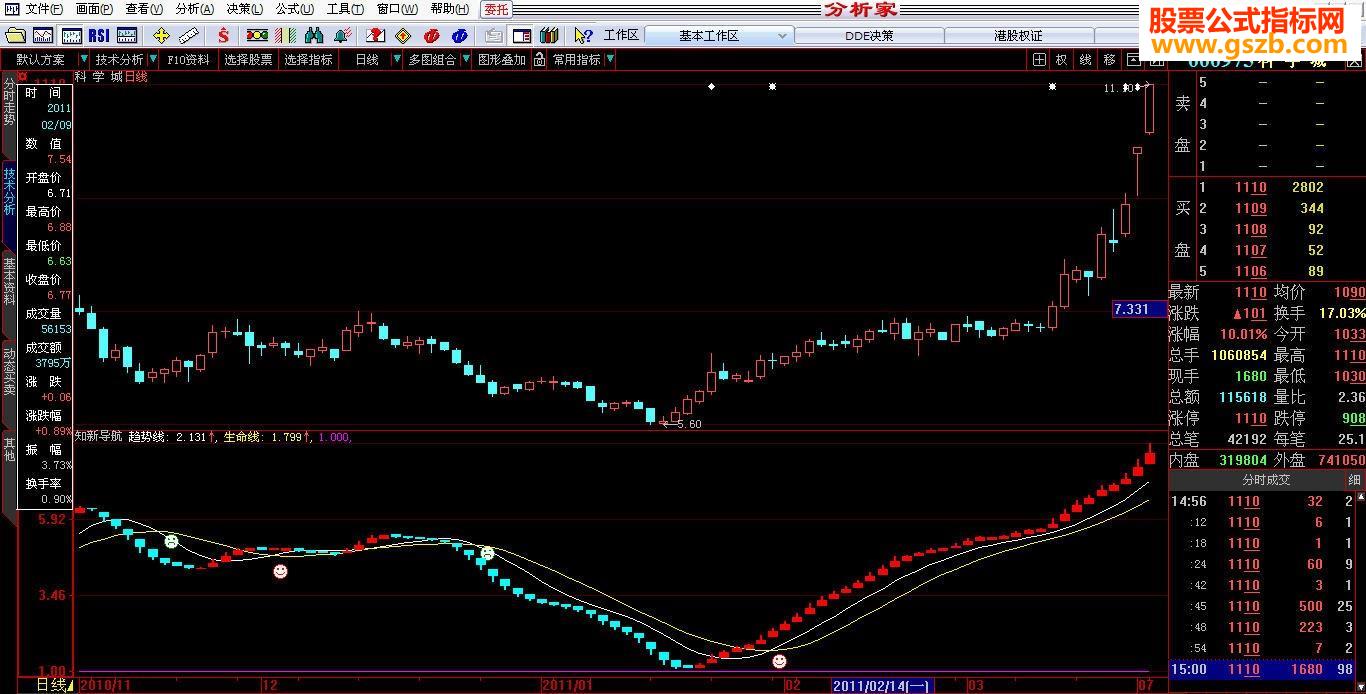
Task: Expand the 多图组合 dropdown arrow
Action: (464, 59)
